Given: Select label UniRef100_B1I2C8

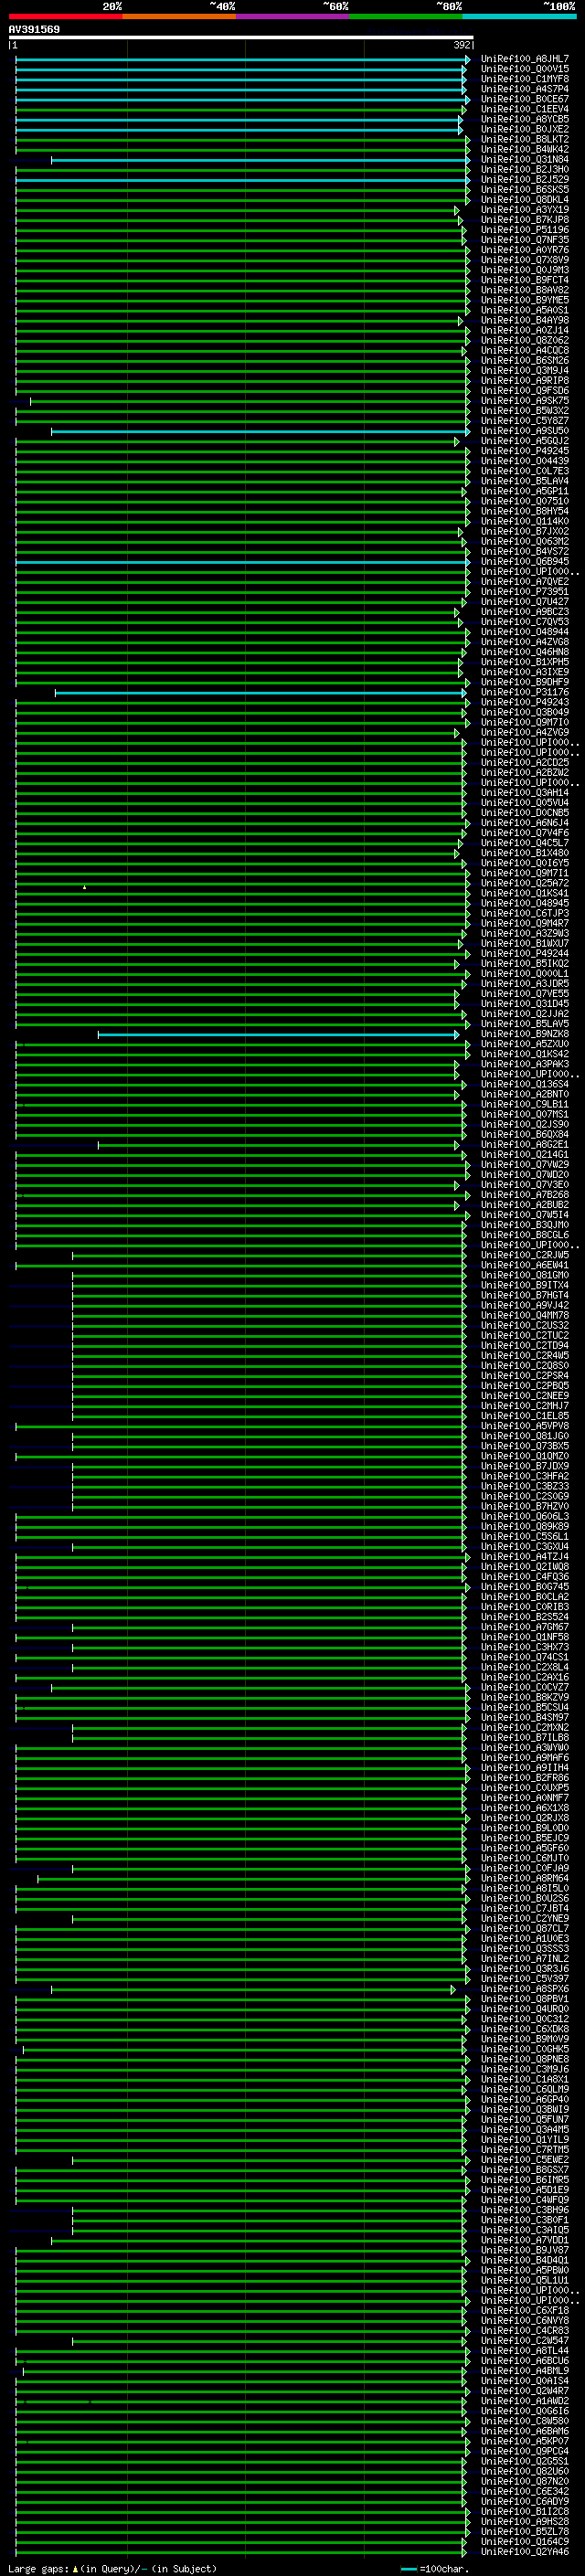Looking at the screenshot, I should point(524,2513).
